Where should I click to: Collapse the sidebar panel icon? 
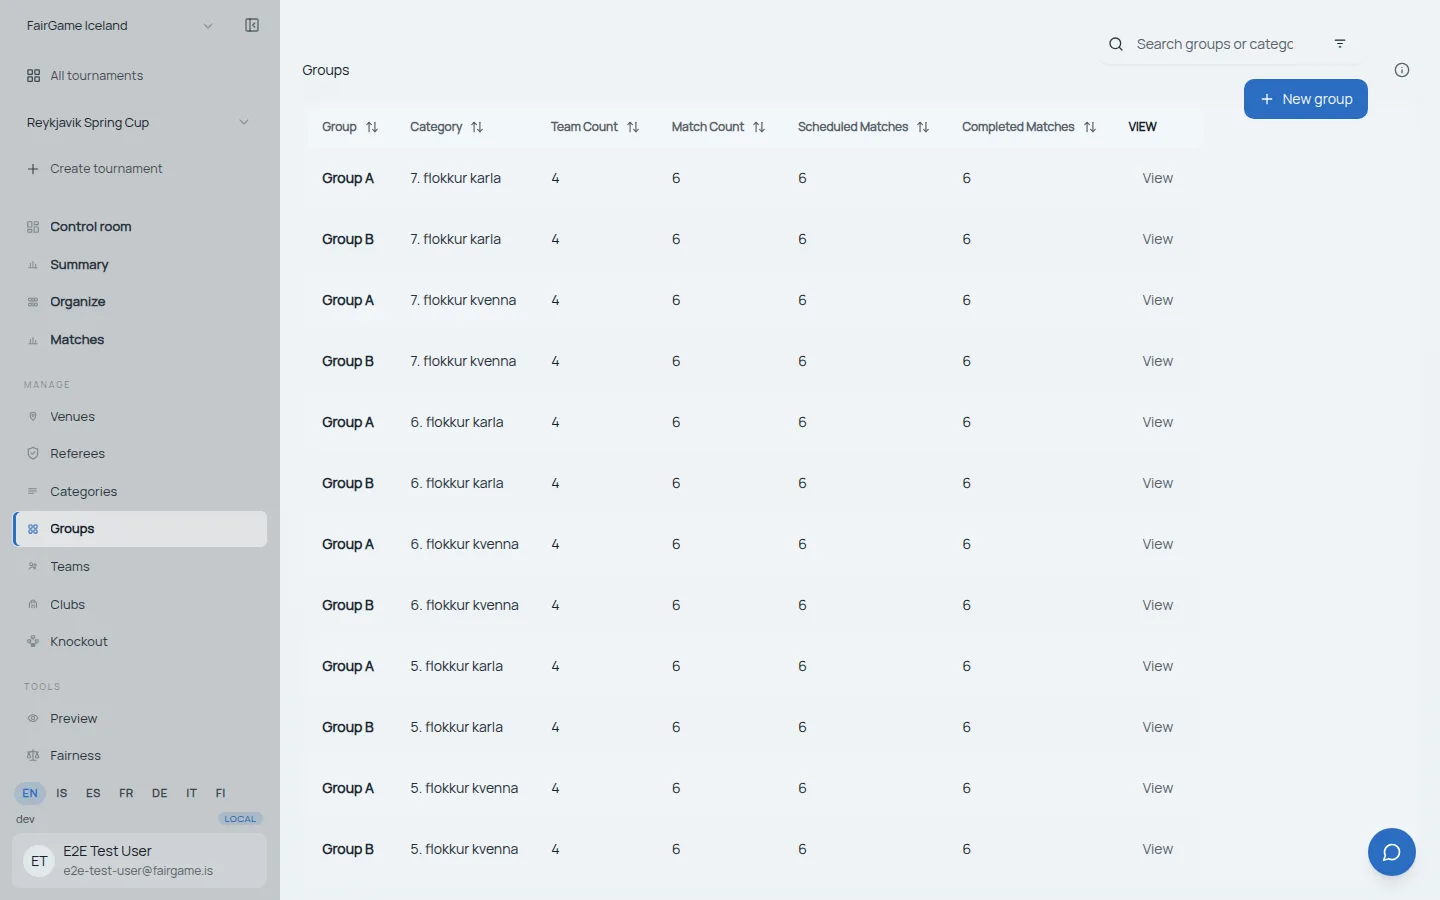252,25
